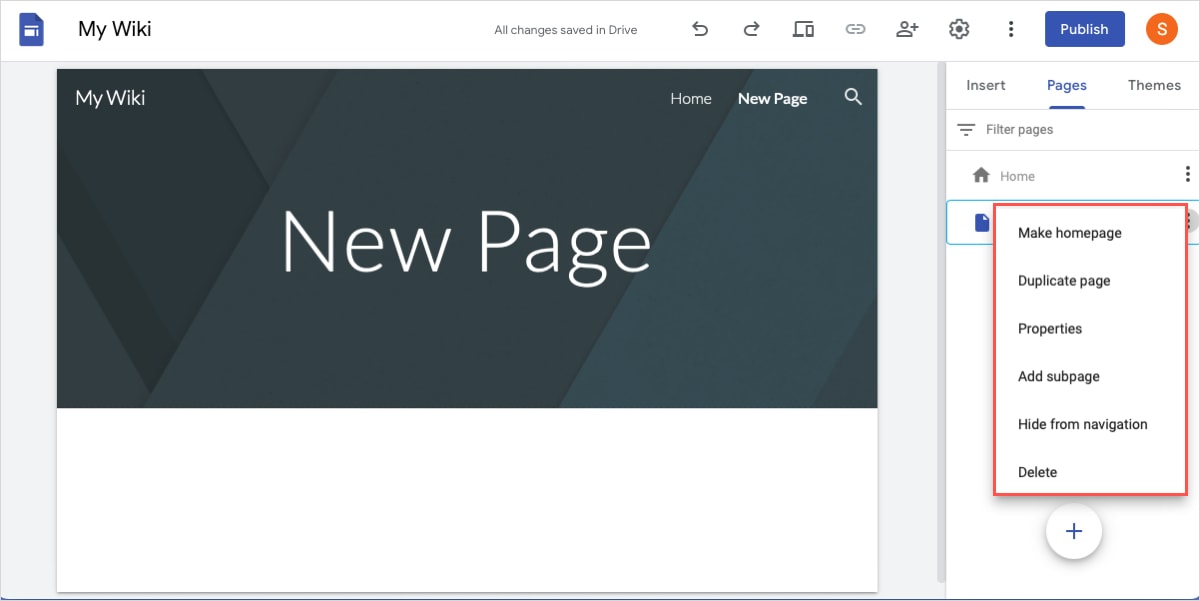Image resolution: width=1200 pixels, height=601 pixels.
Task: Publish the site
Action: click(1084, 29)
